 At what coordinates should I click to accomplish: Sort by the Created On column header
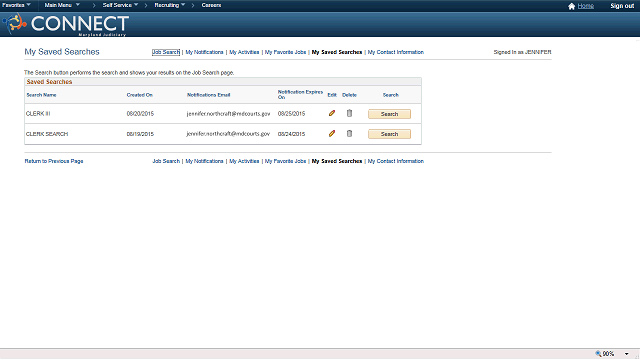[x=140, y=95]
